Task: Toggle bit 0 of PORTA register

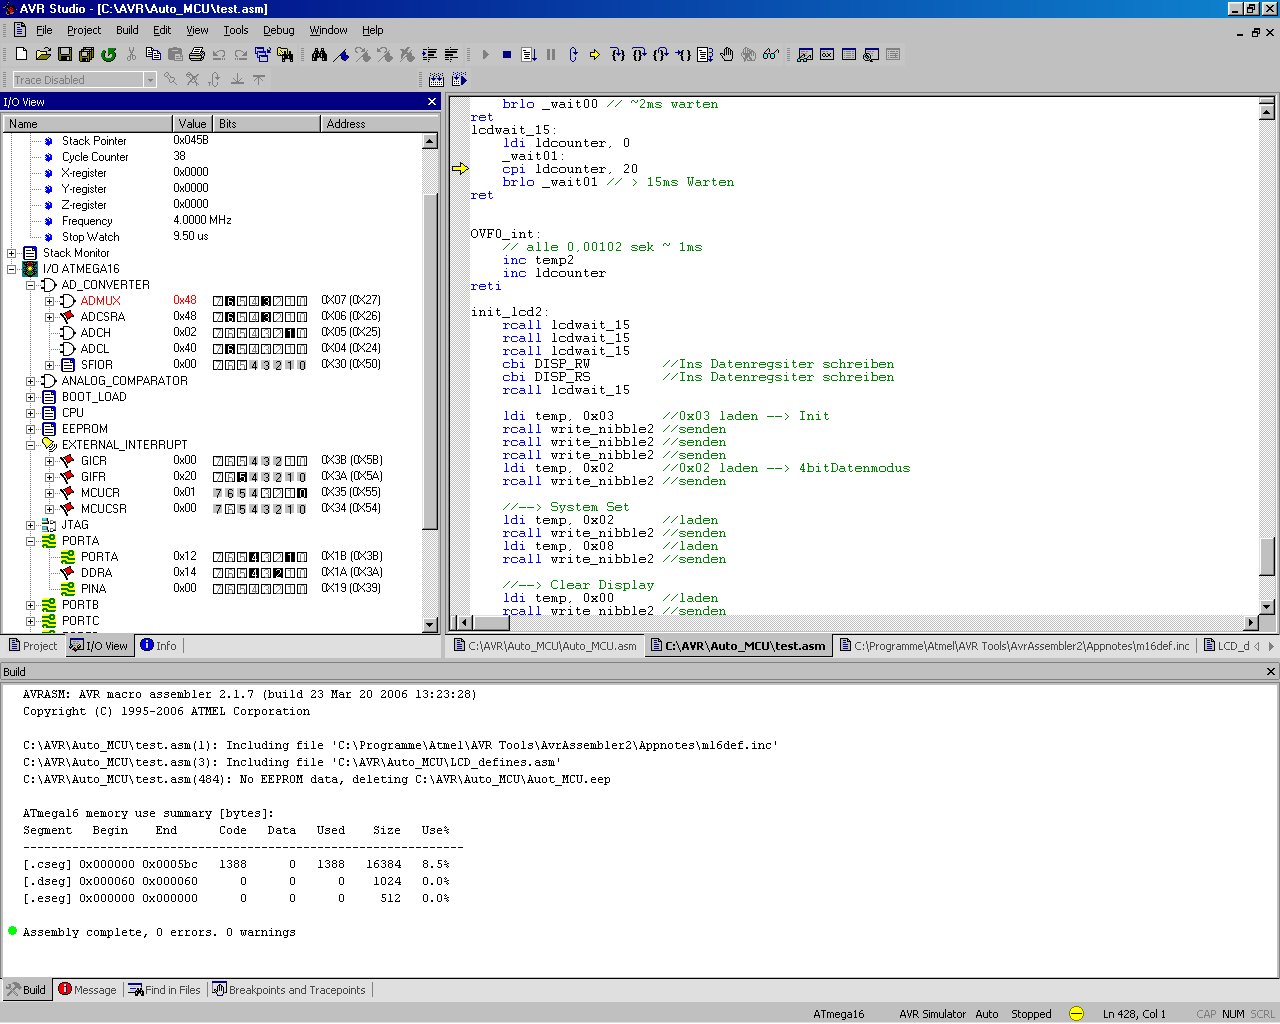Action: pyautogui.click(x=302, y=557)
